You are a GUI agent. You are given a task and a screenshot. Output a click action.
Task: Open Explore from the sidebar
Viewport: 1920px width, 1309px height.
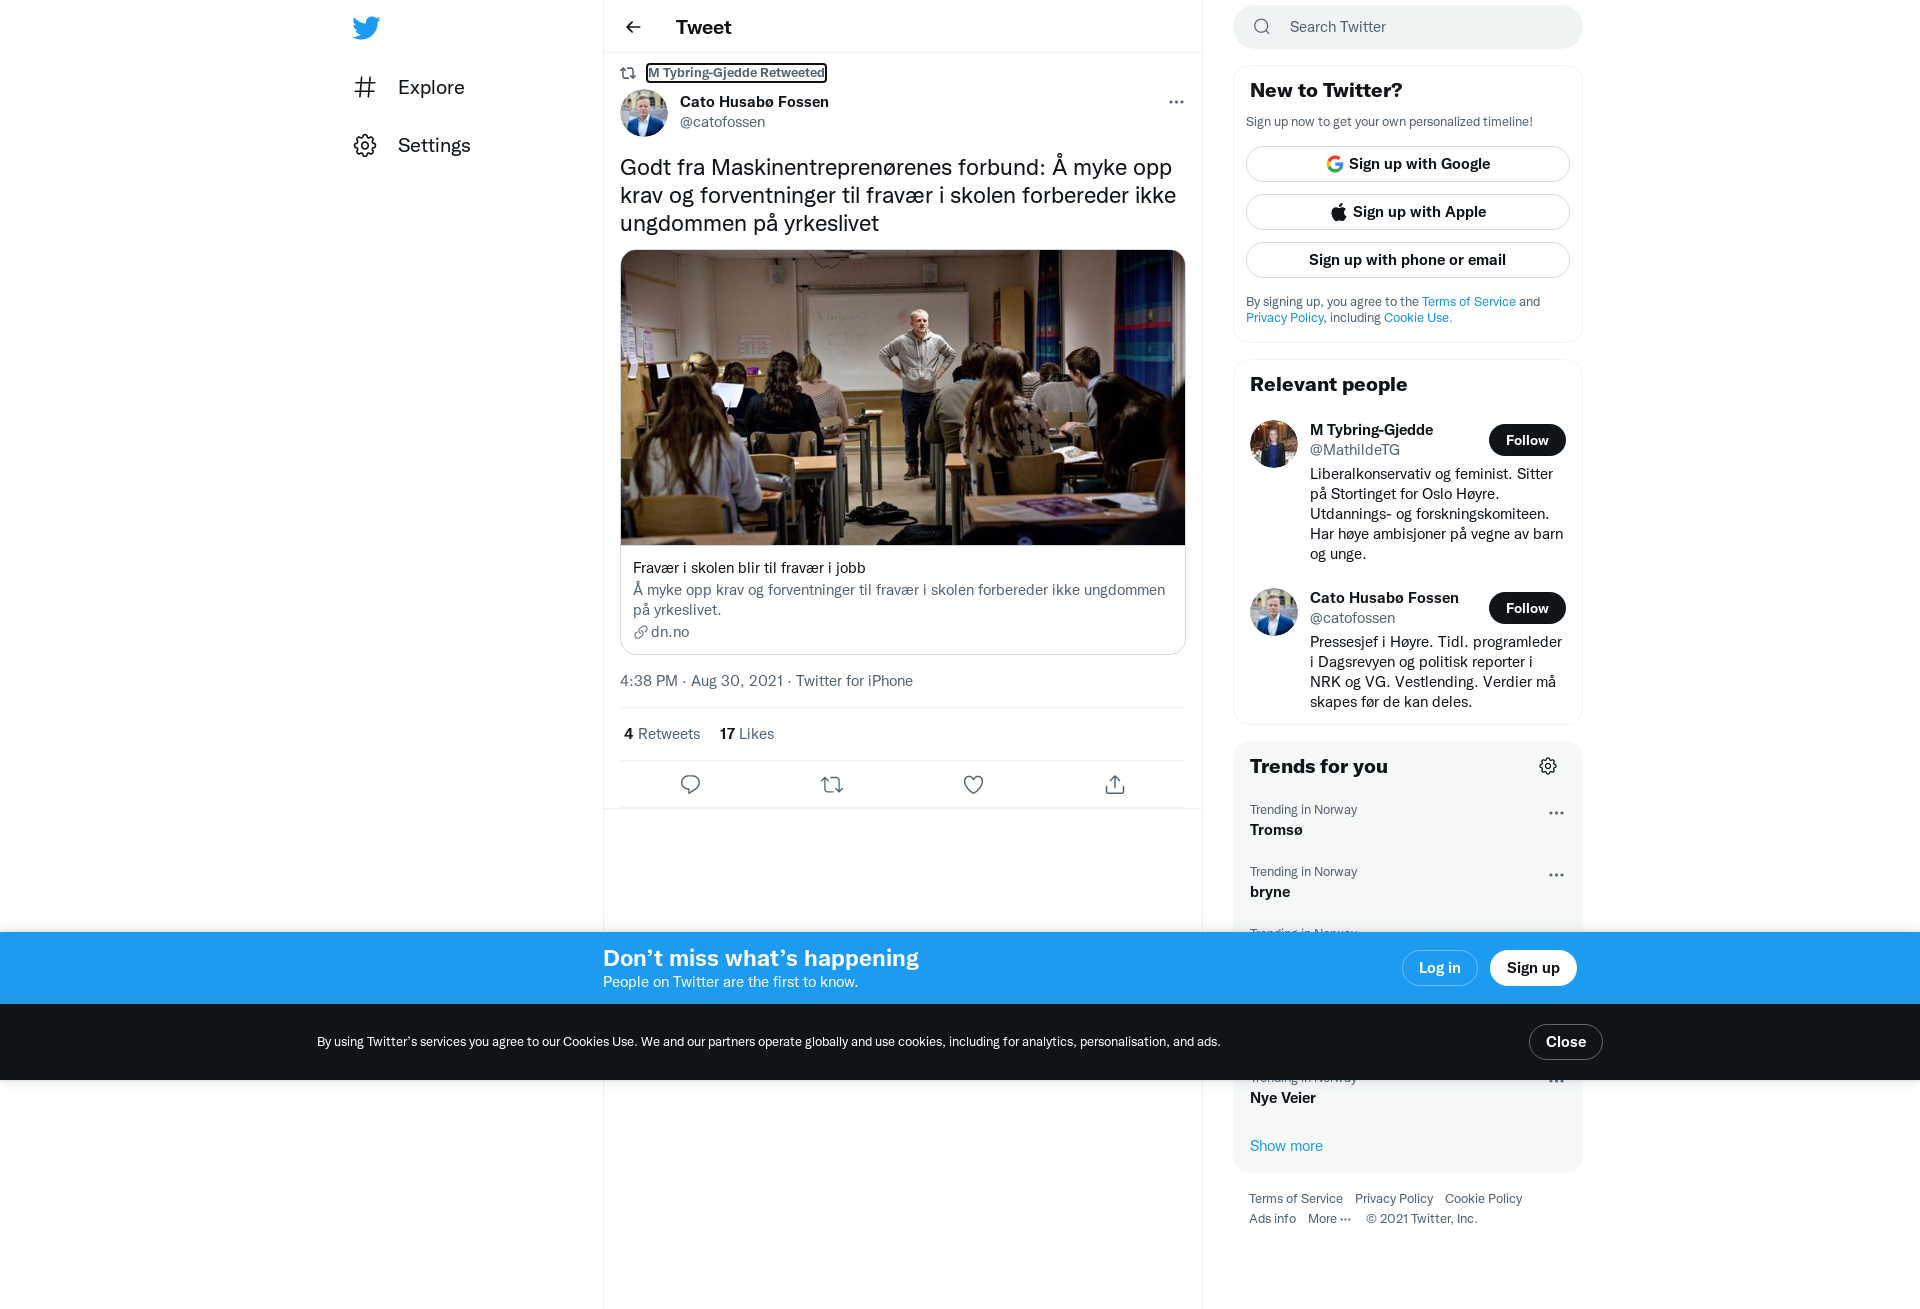click(410, 87)
